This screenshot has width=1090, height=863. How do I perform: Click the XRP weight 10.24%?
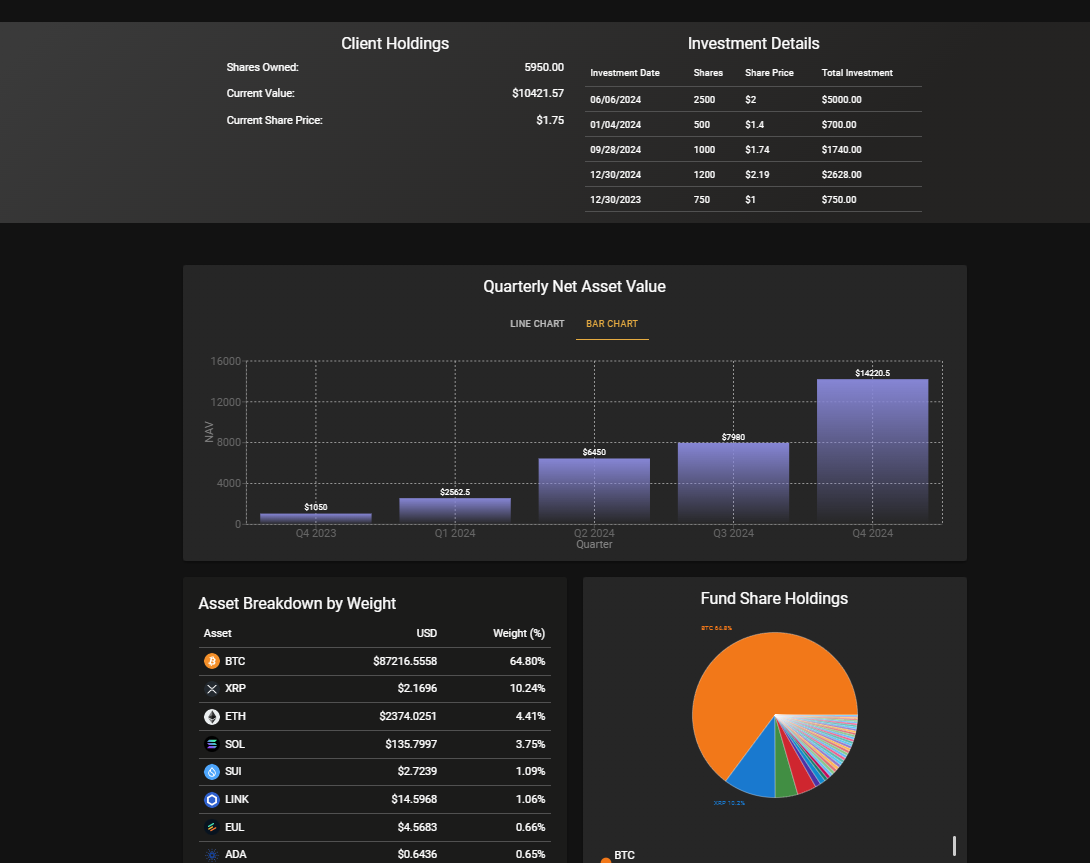pyautogui.click(x=528, y=688)
